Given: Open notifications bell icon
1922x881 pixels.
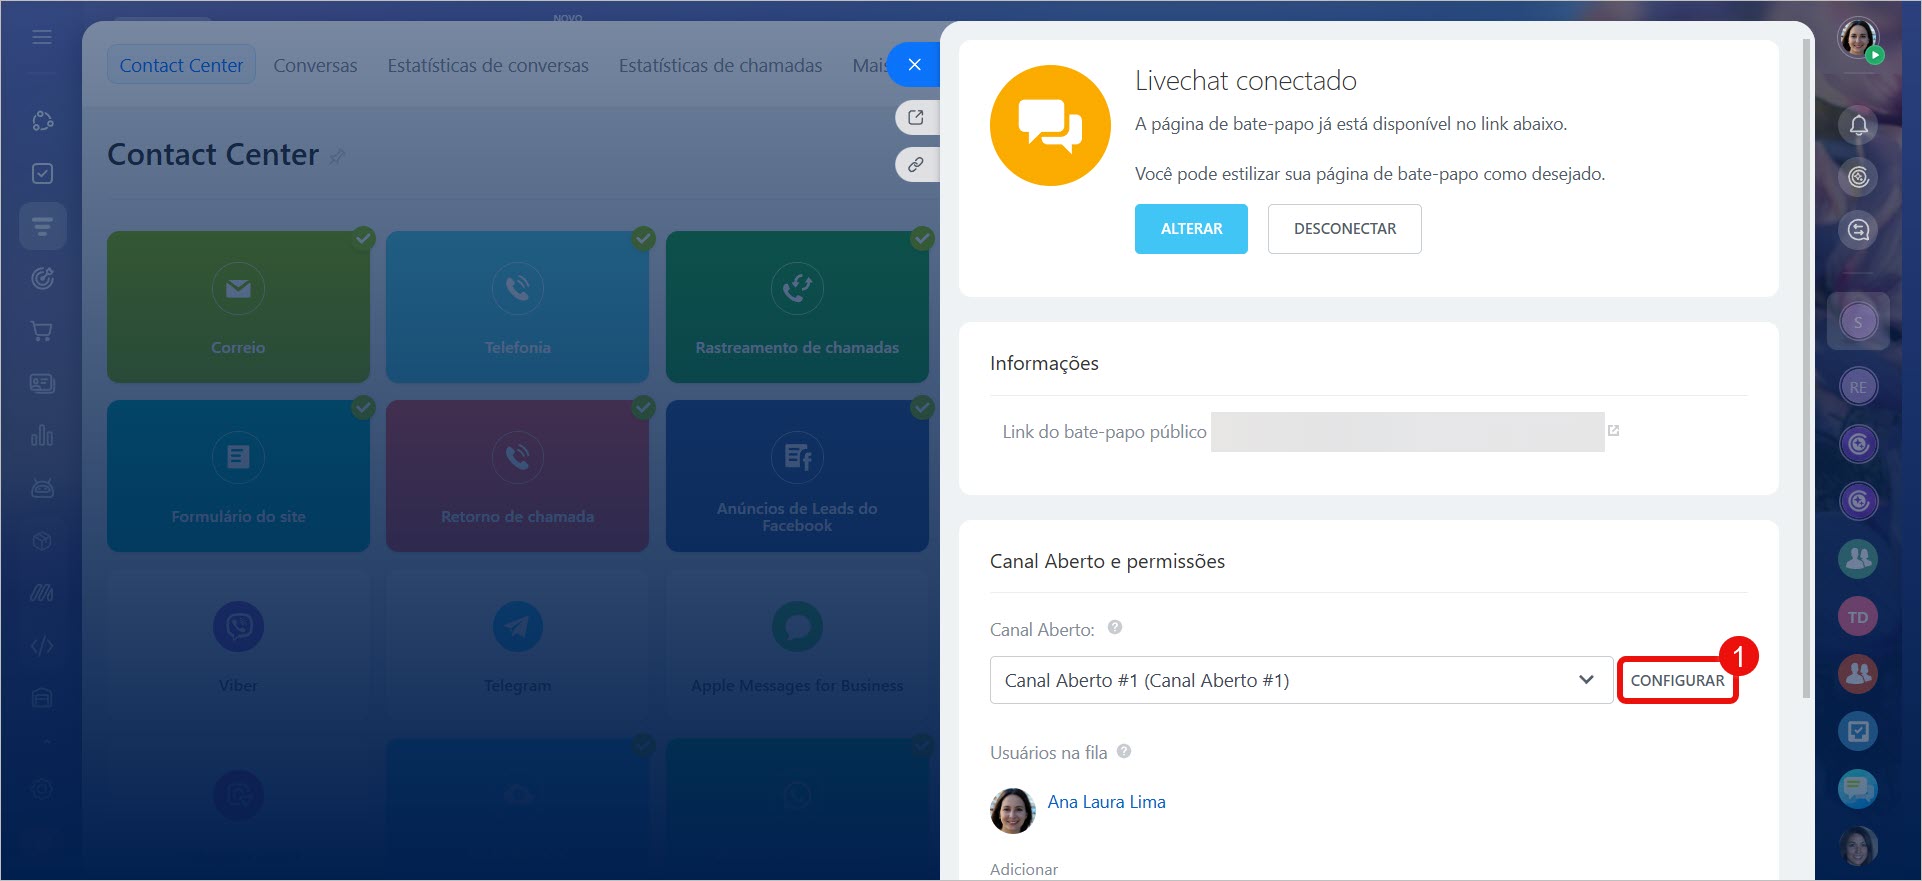Looking at the screenshot, I should point(1858,125).
